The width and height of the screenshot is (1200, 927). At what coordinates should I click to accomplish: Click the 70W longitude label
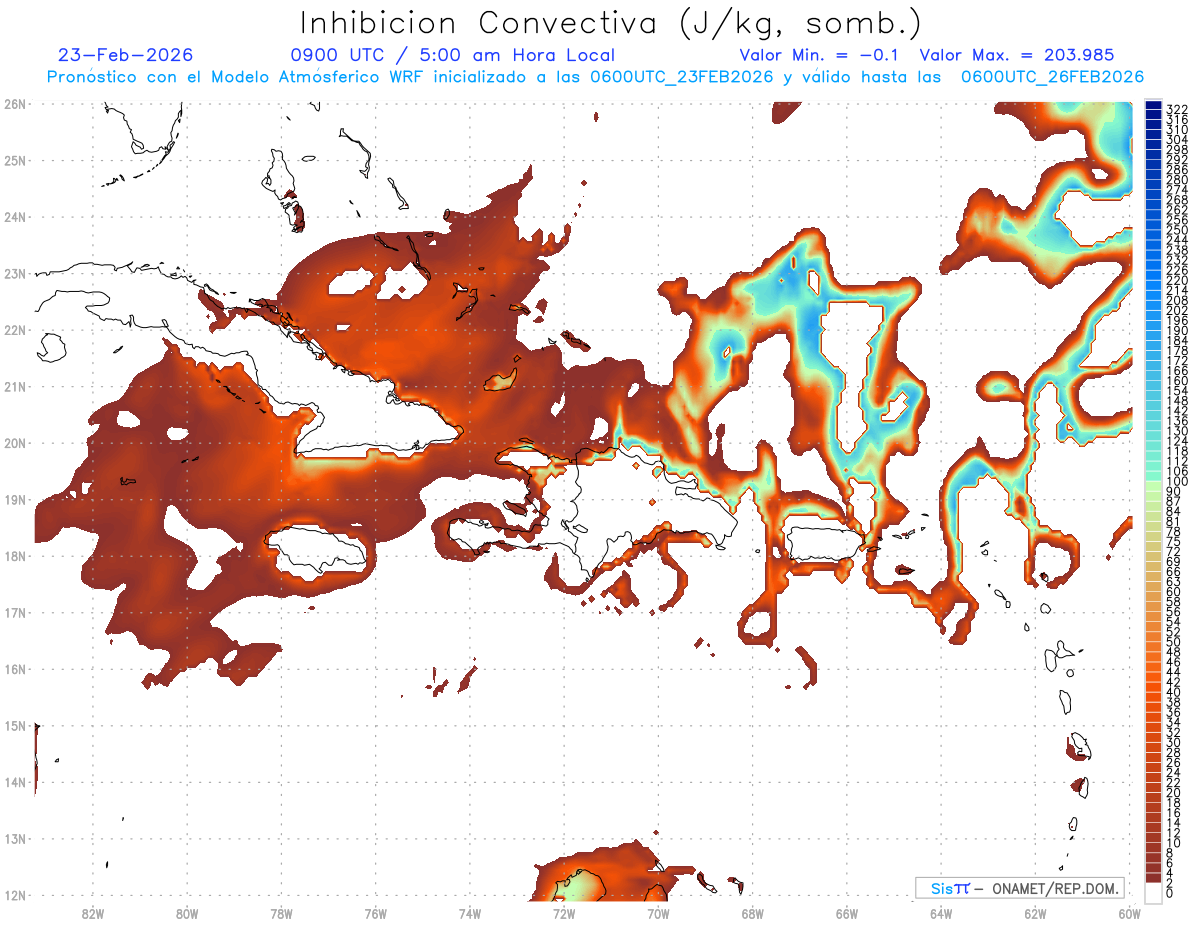click(658, 913)
